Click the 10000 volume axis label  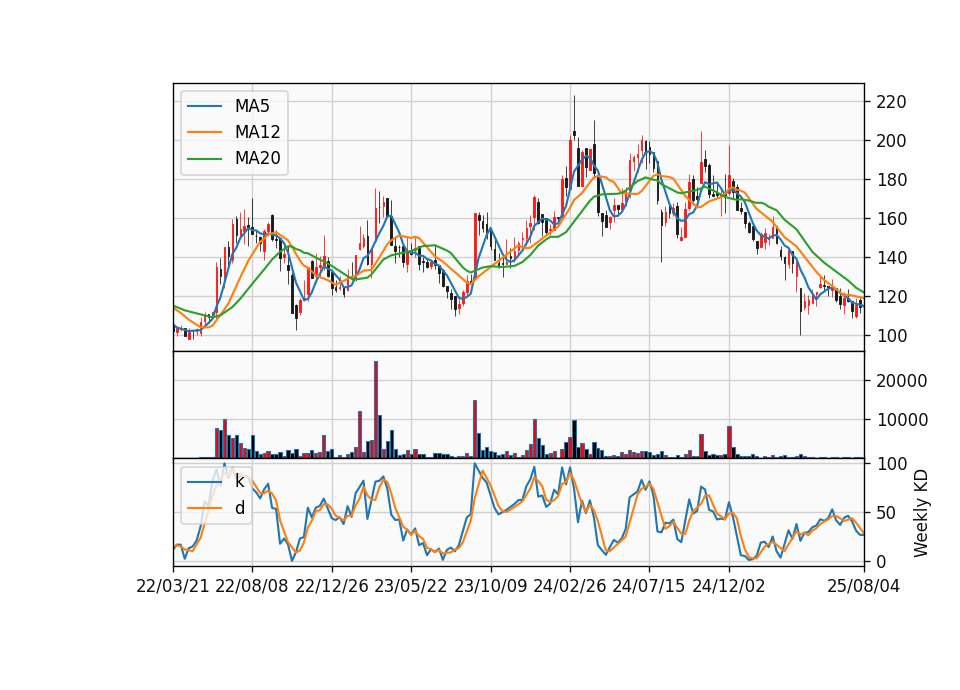pos(901,420)
